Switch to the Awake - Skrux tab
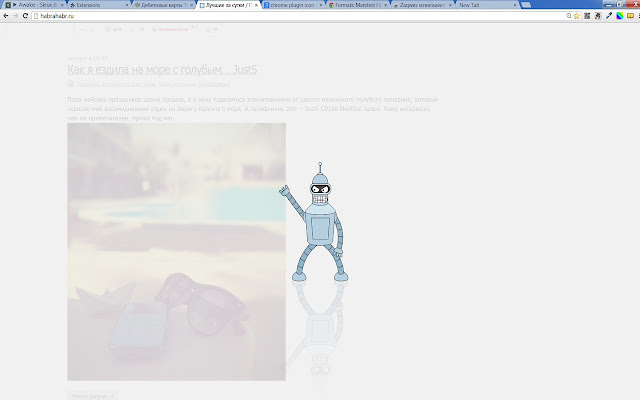Viewport: 640px width, 400px height. (x=35, y=5)
